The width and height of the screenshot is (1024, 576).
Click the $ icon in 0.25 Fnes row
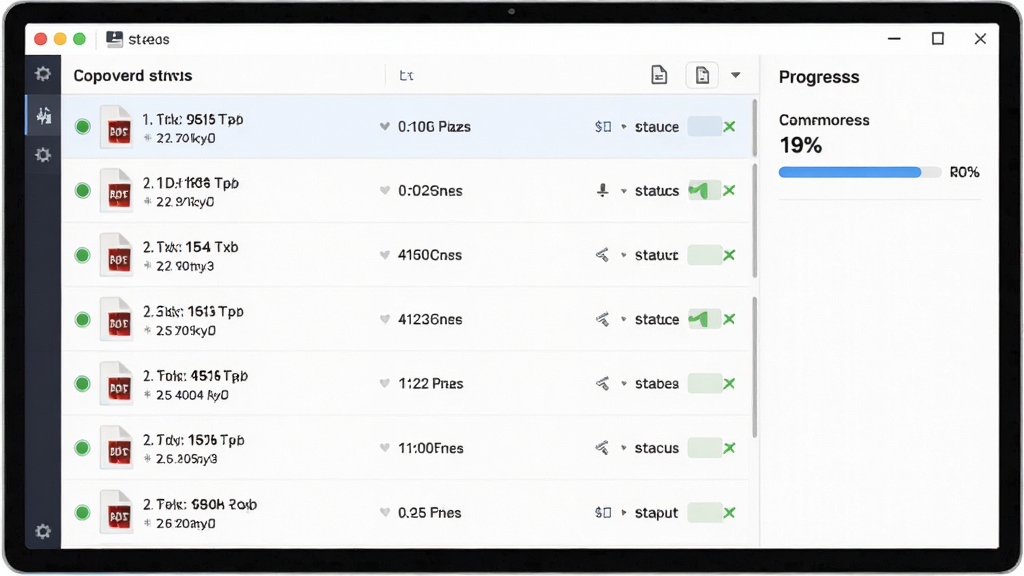[603, 513]
